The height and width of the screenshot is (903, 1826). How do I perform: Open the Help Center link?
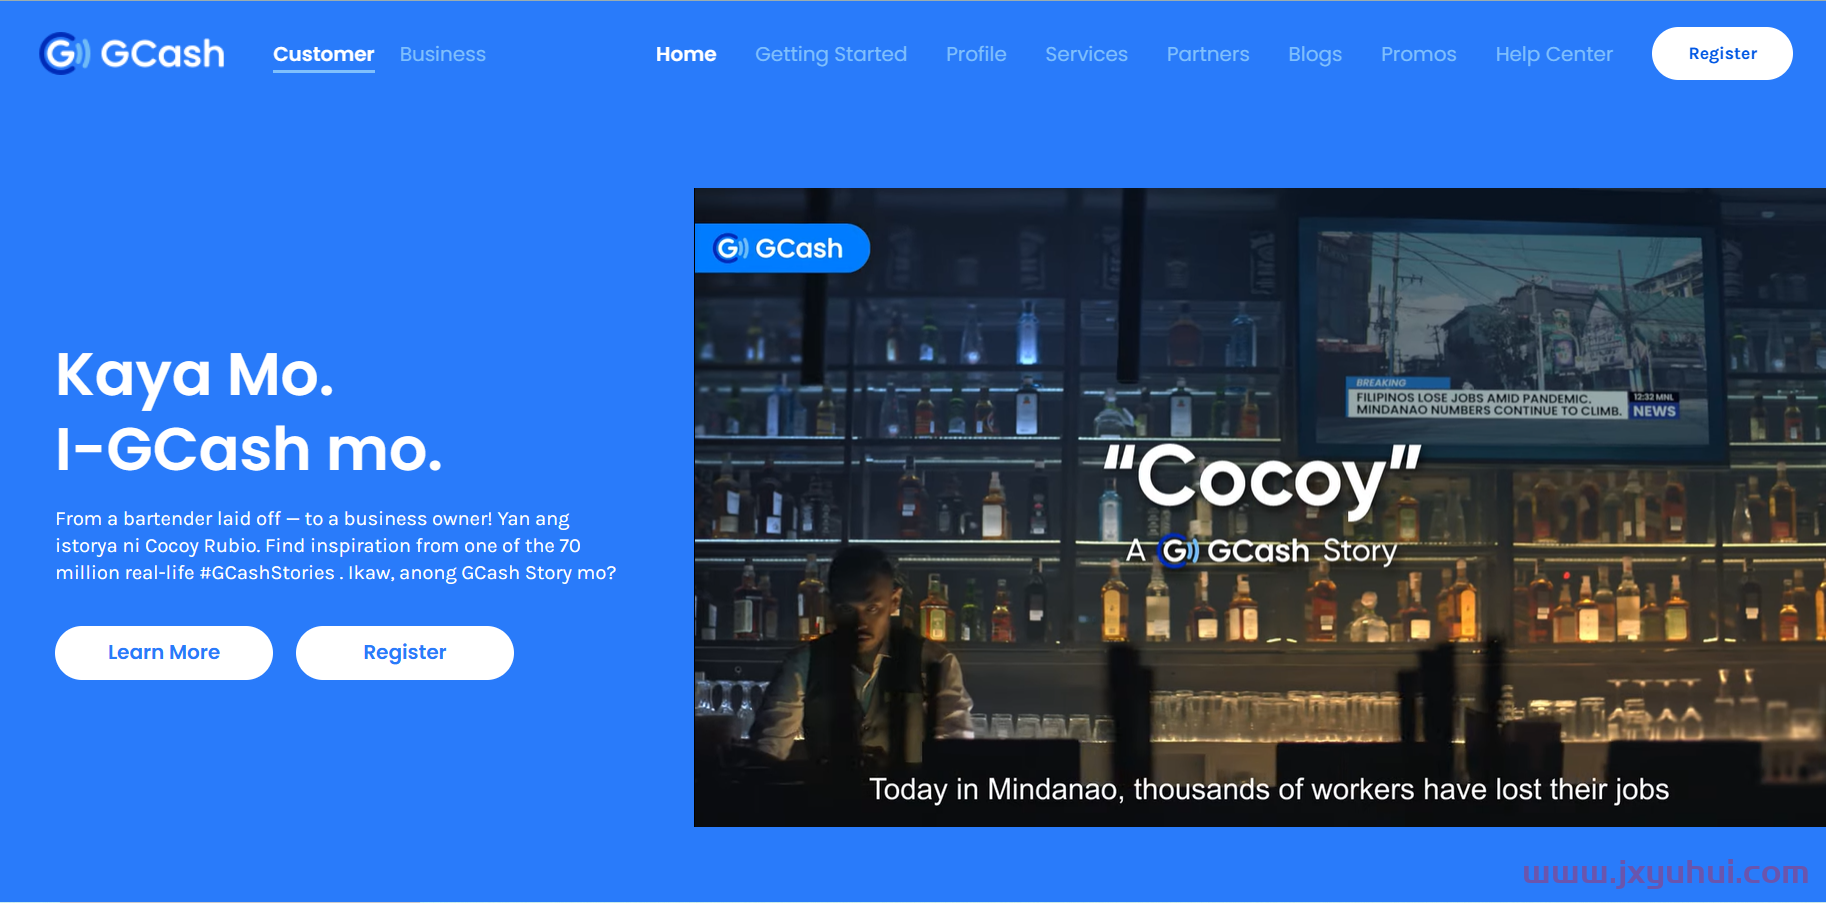tap(1554, 54)
